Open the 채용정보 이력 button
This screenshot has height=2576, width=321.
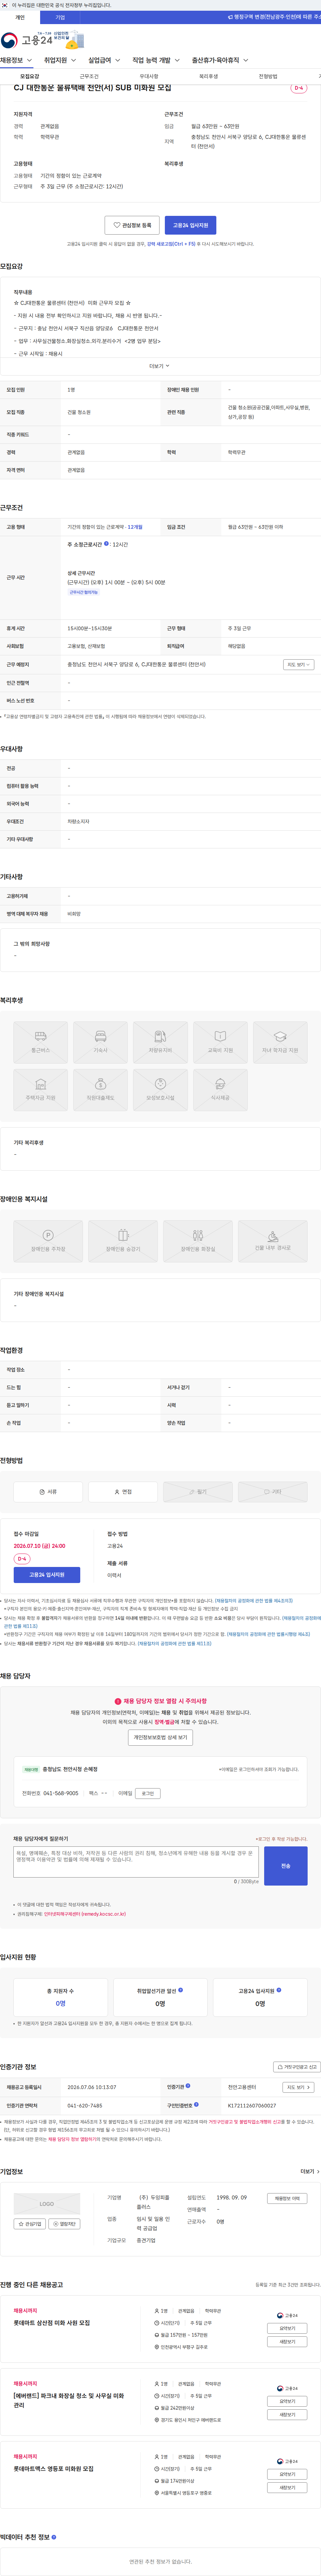click(x=287, y=2198)
